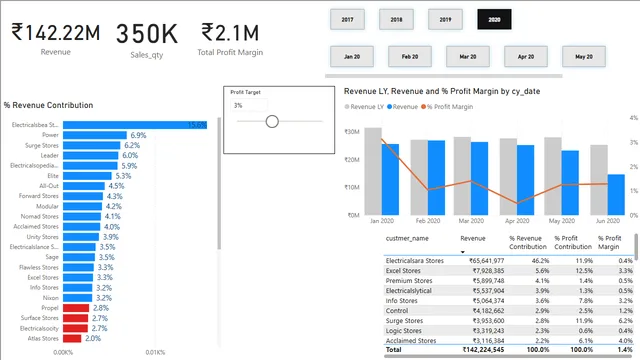
Task: Click the gray Feb 2020 Revenue LY column
Action: [419, 178]
